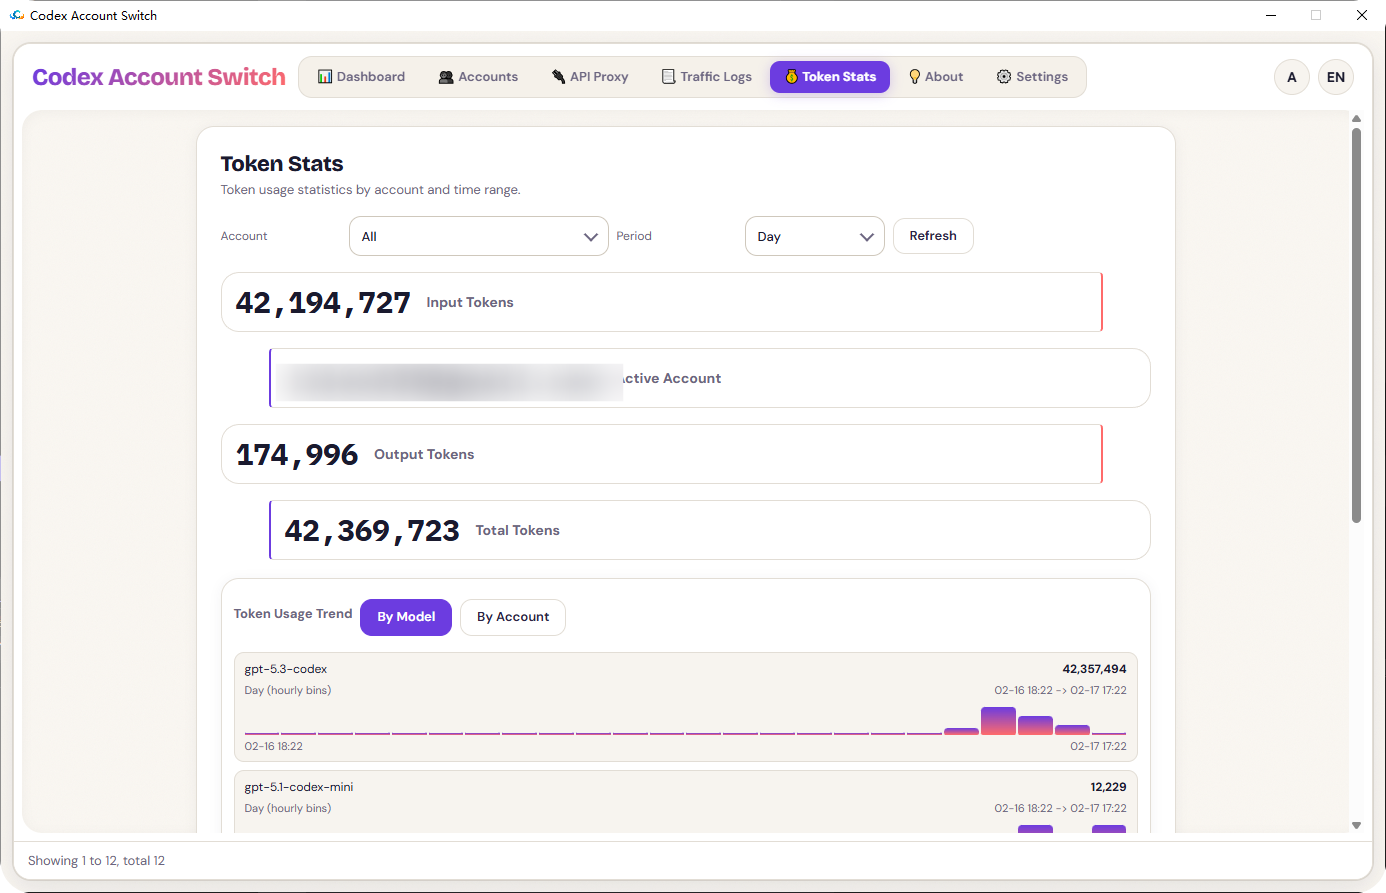Click the Token Stats coin icon

(791, 76)
